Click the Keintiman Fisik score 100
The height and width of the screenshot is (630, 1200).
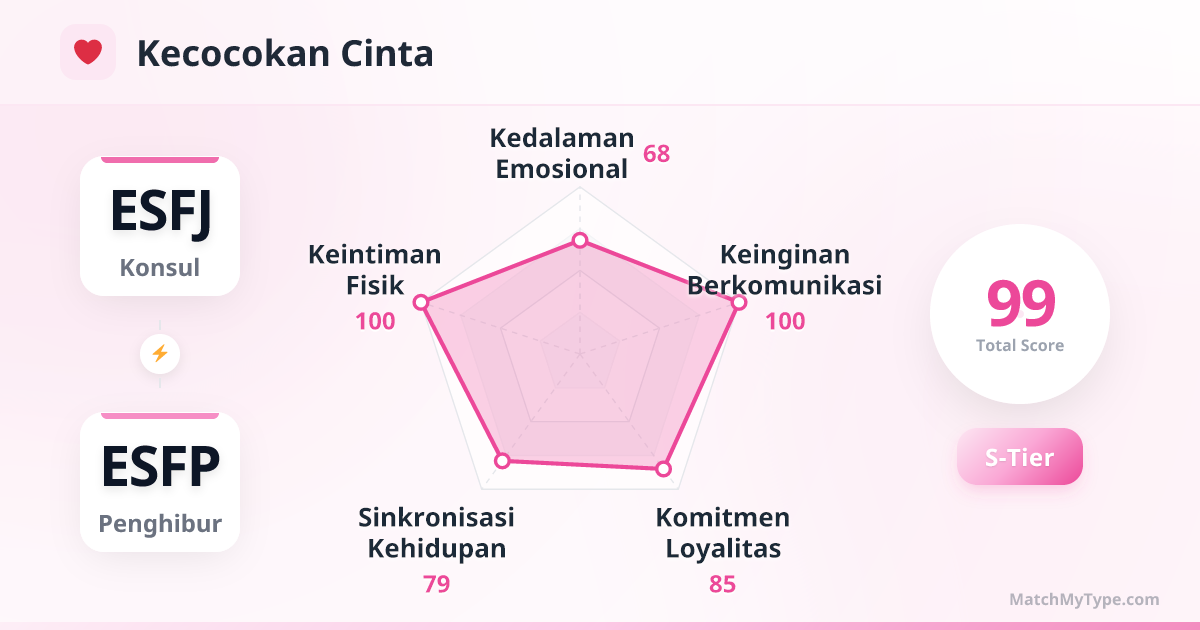click(x=375, y=321)
